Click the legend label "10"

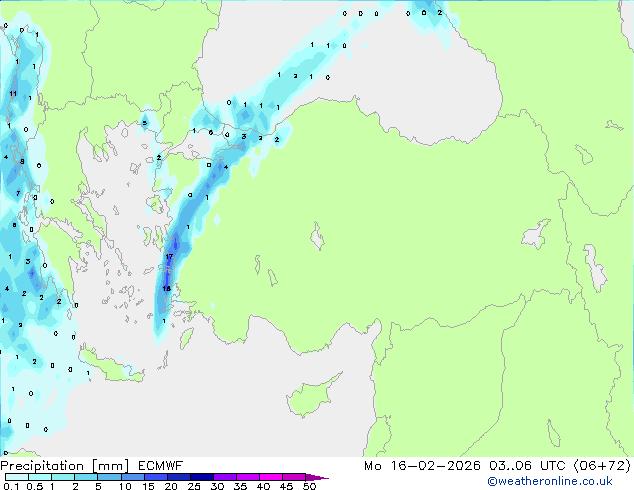[125, 486]
